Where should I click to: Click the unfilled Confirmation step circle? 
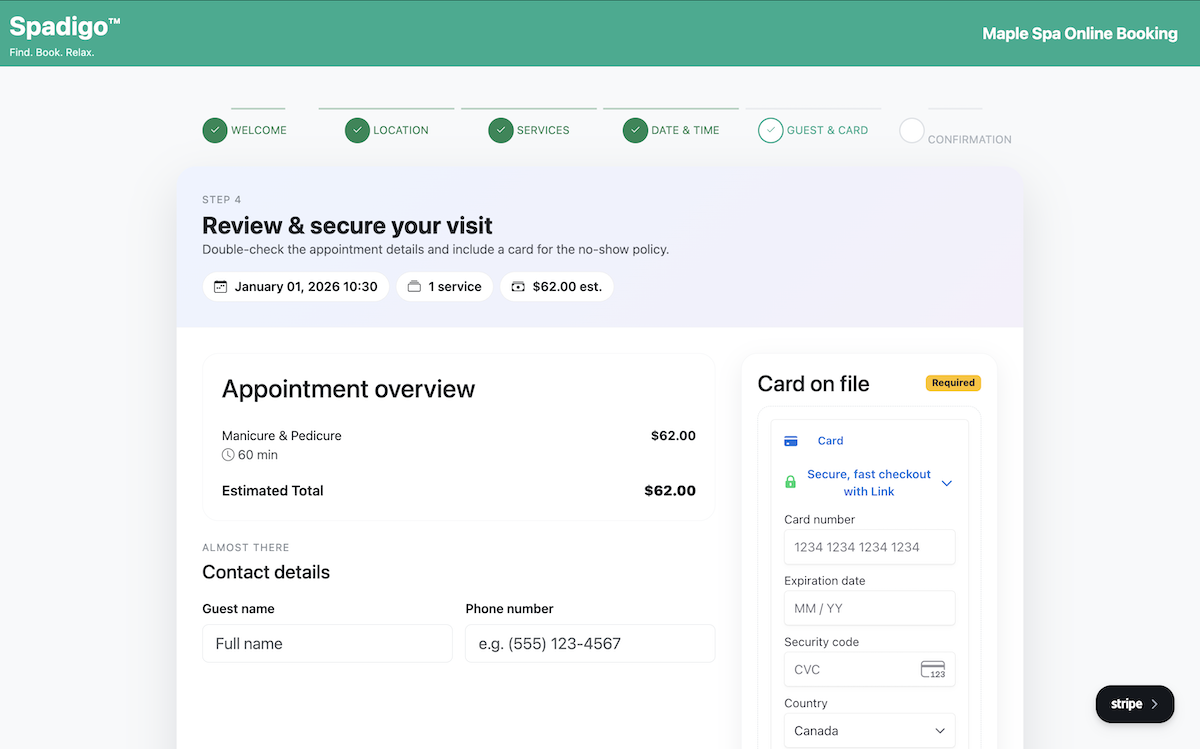click(911, 130)
